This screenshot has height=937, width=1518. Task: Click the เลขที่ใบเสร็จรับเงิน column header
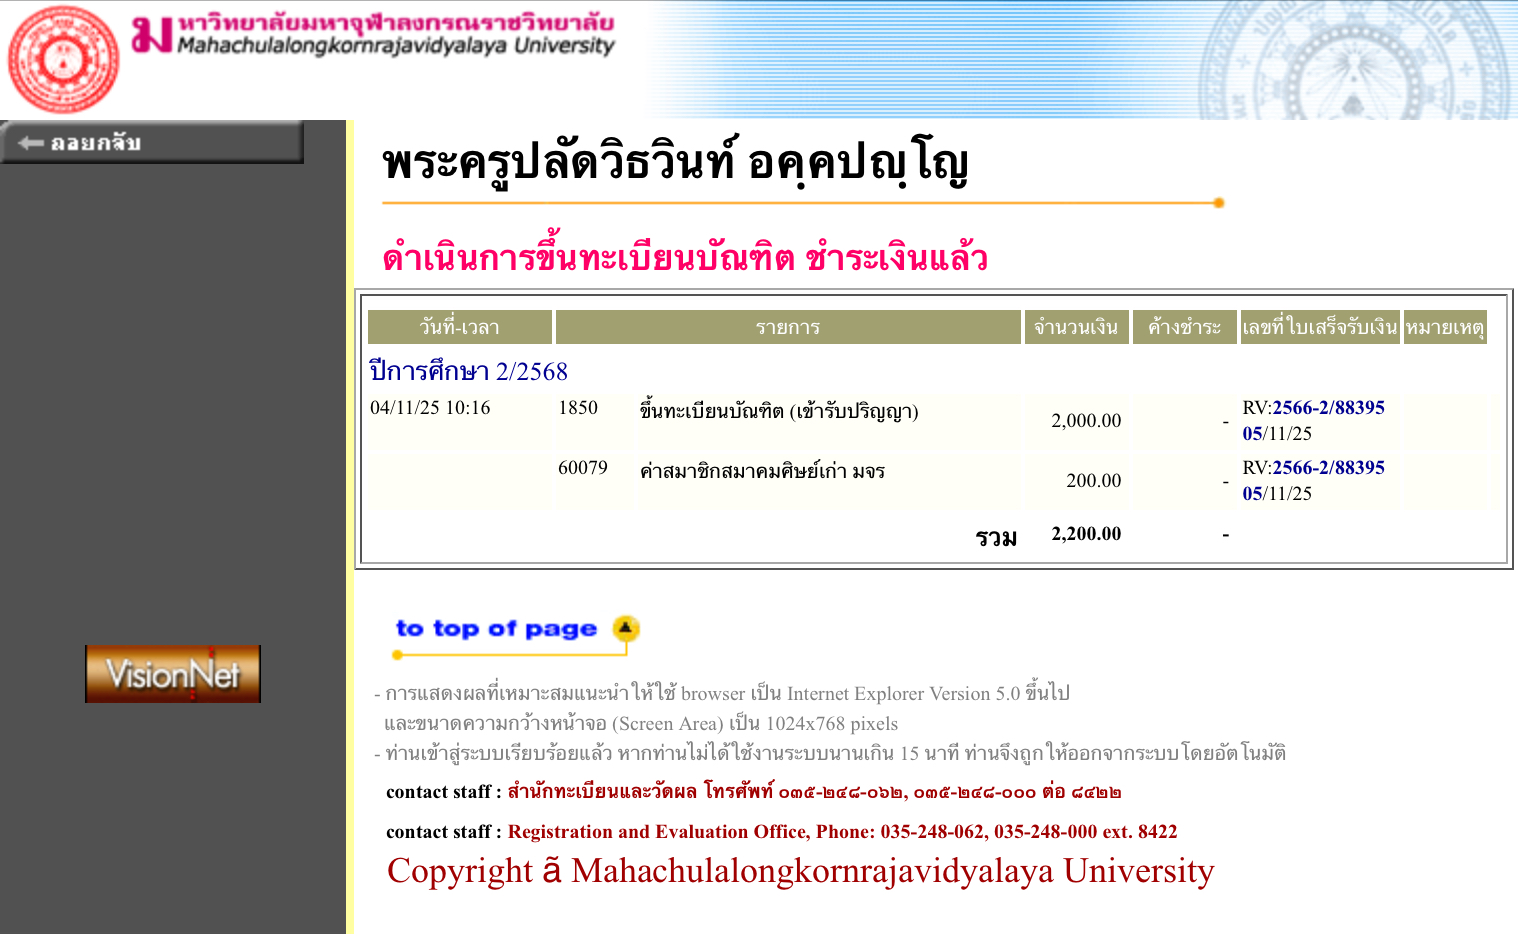tap(1319, 327)
